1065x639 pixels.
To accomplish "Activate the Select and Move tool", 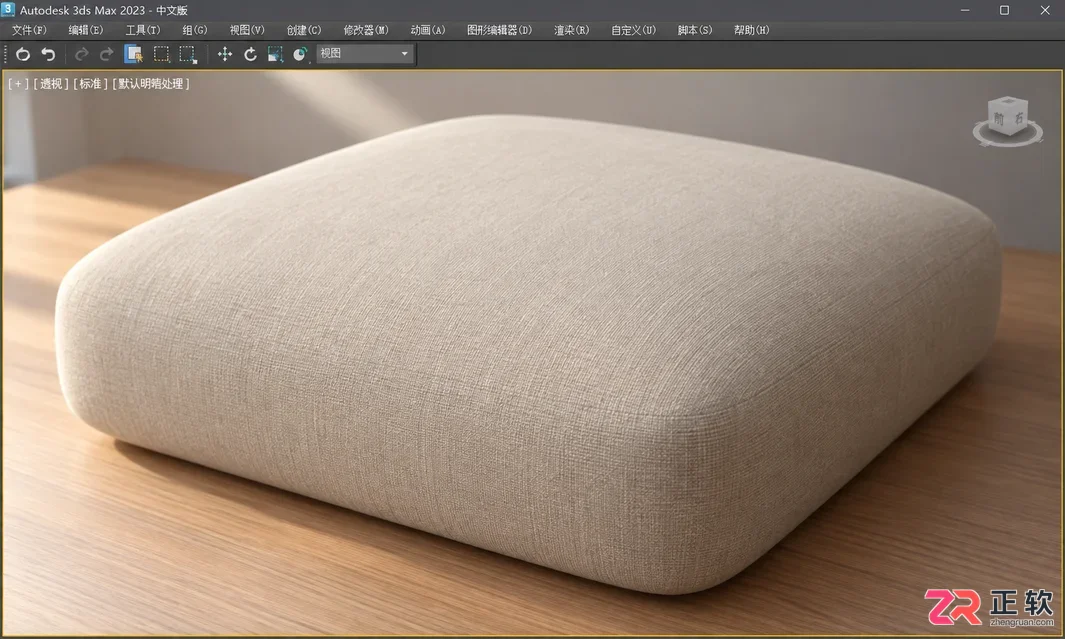I will 225,54.
